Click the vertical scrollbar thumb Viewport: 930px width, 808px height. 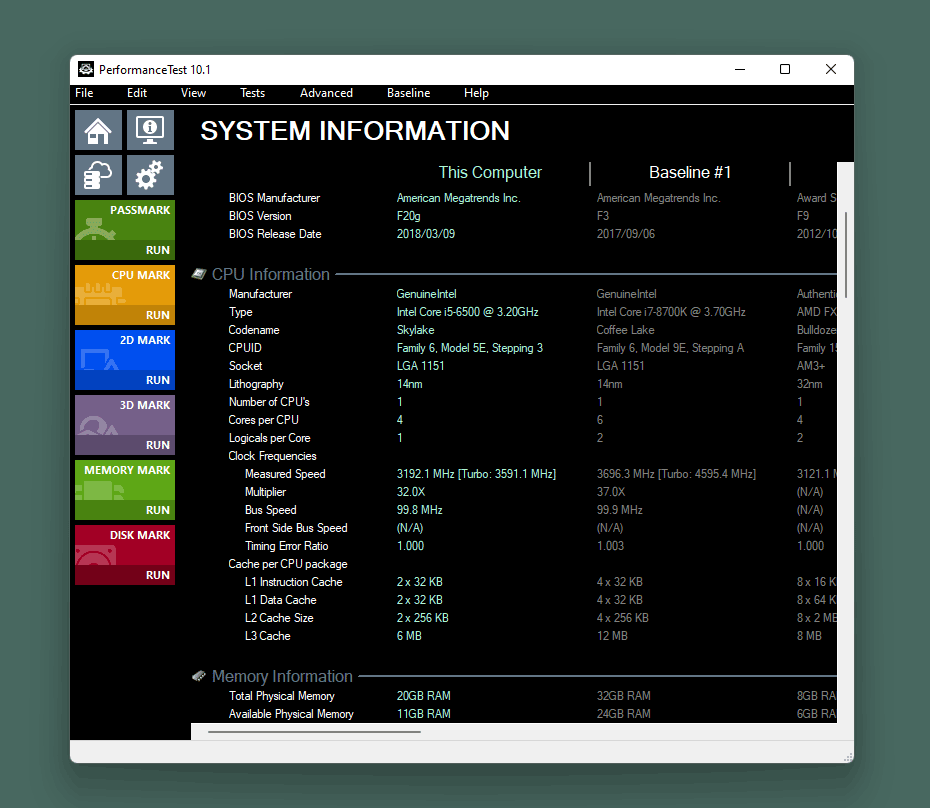pyautogui.click(x=845, y=255)
